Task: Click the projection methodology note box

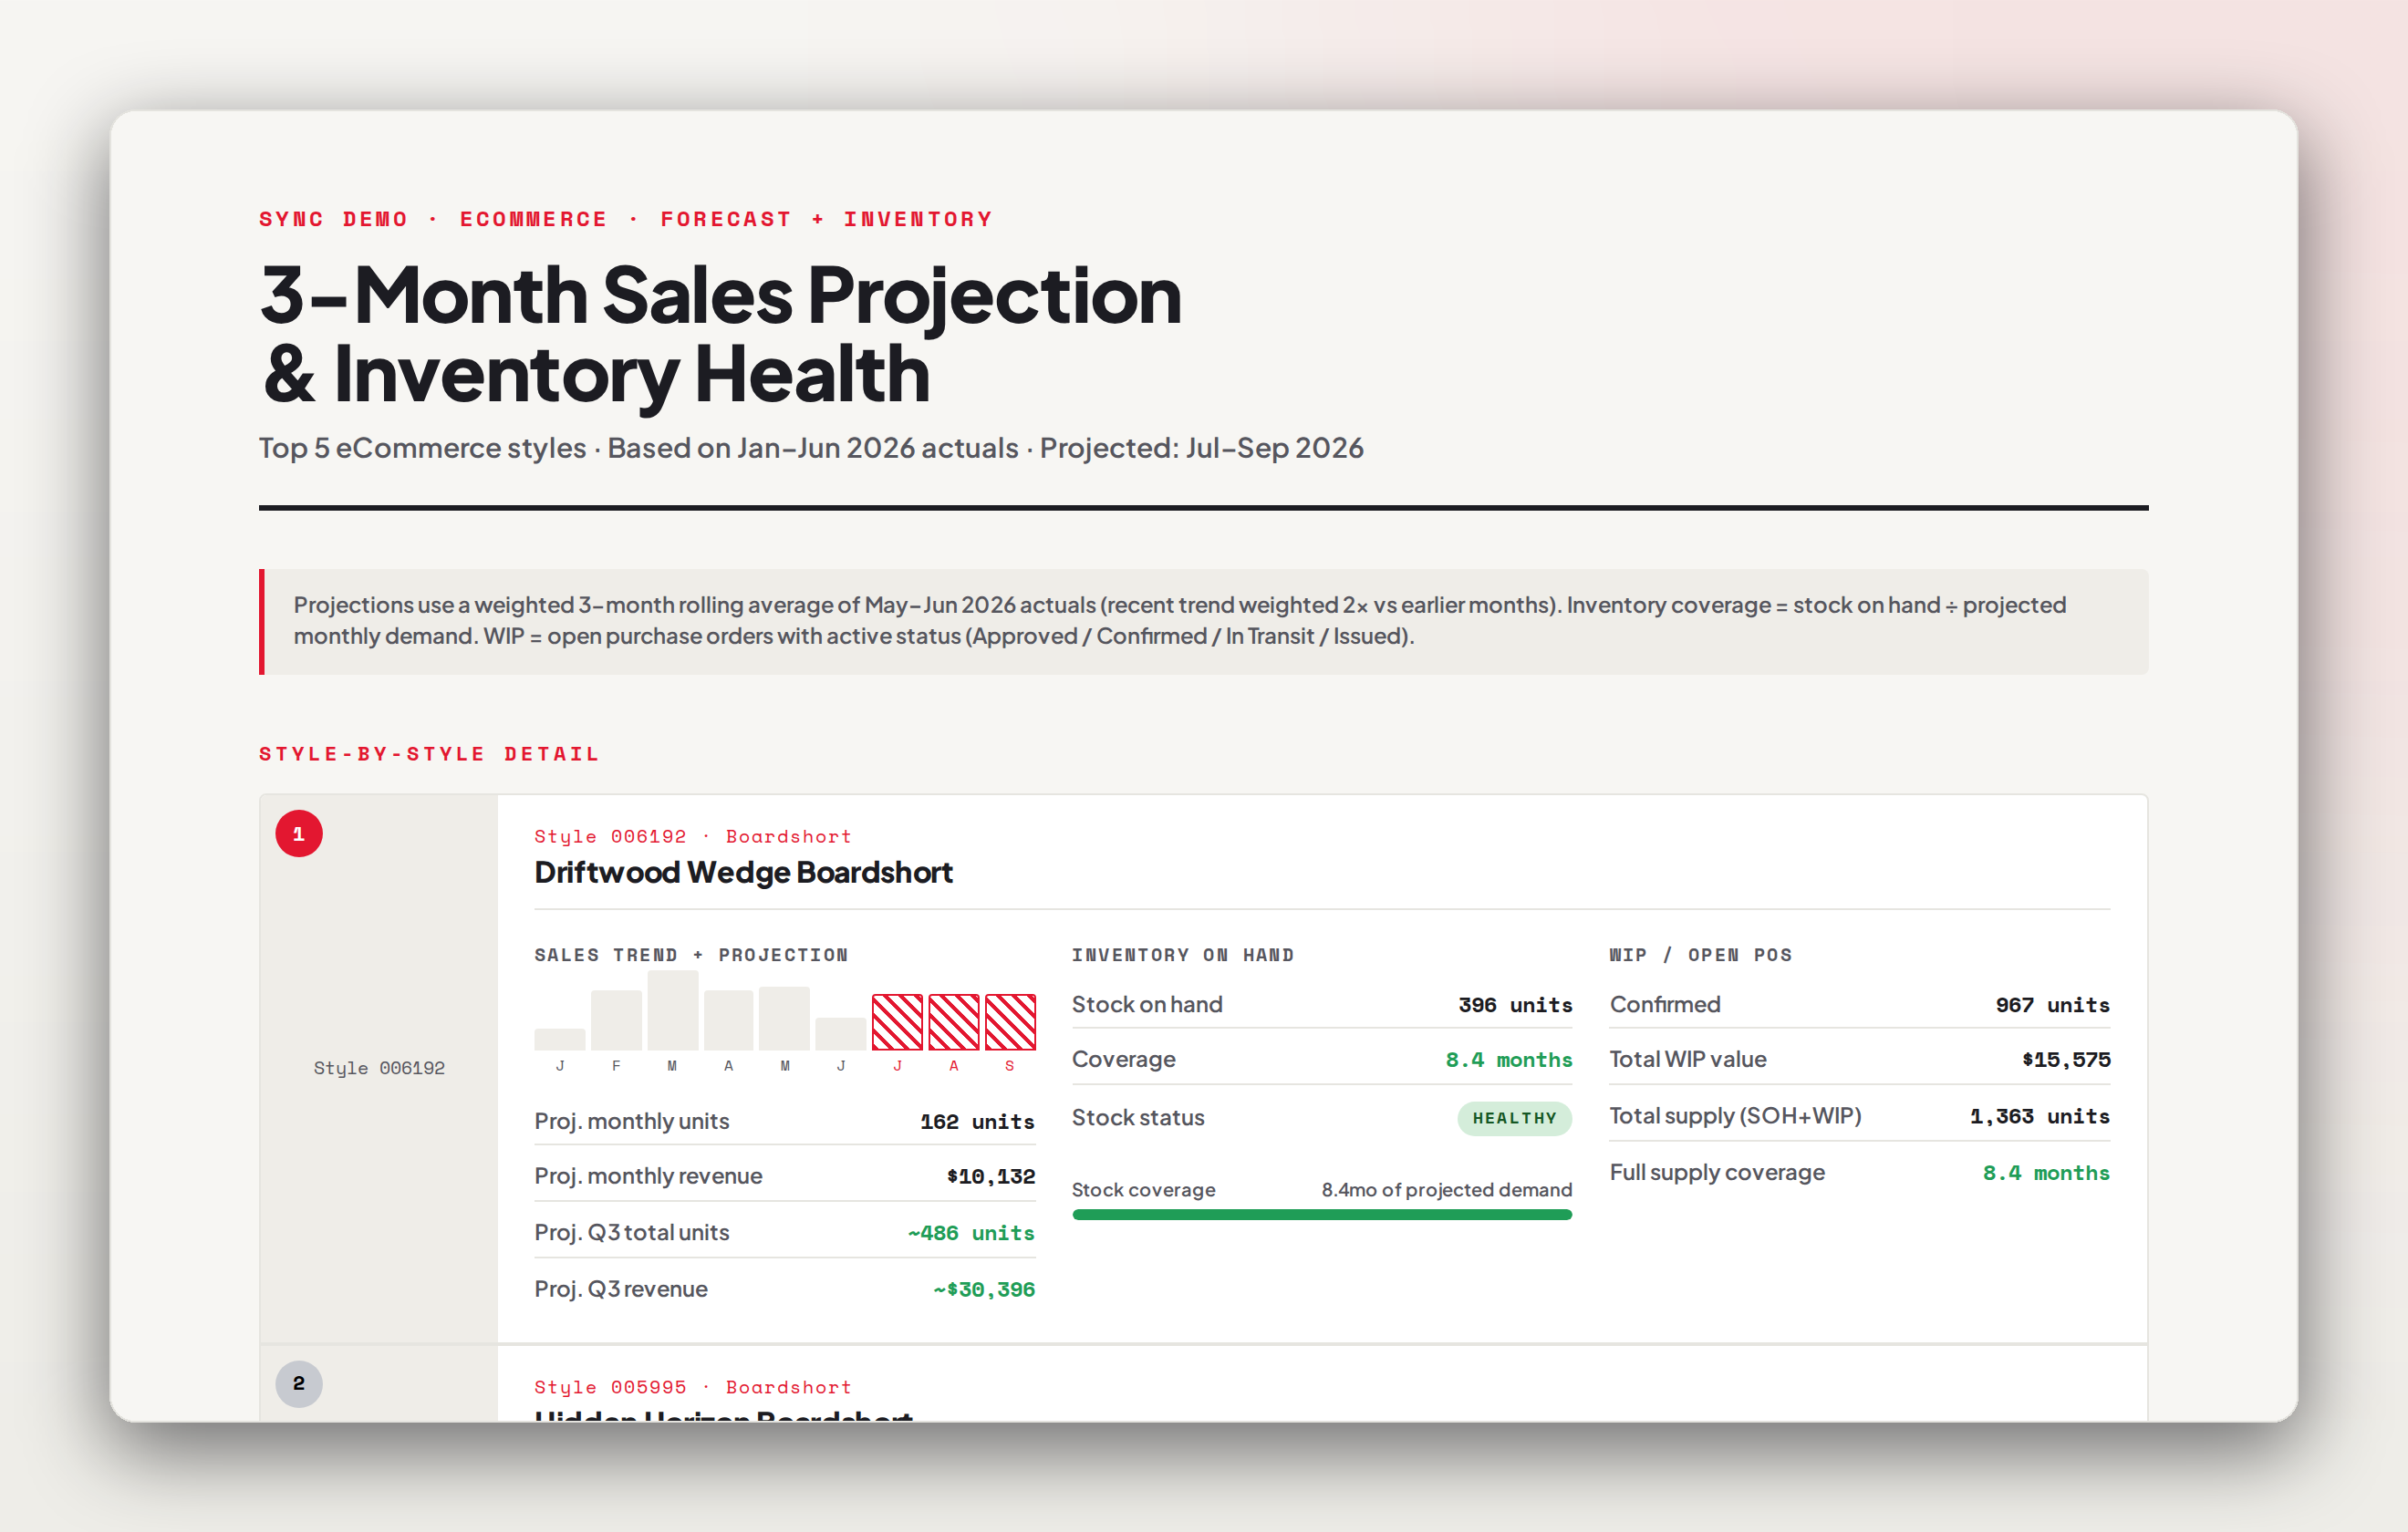Action: coord(1204,621)
